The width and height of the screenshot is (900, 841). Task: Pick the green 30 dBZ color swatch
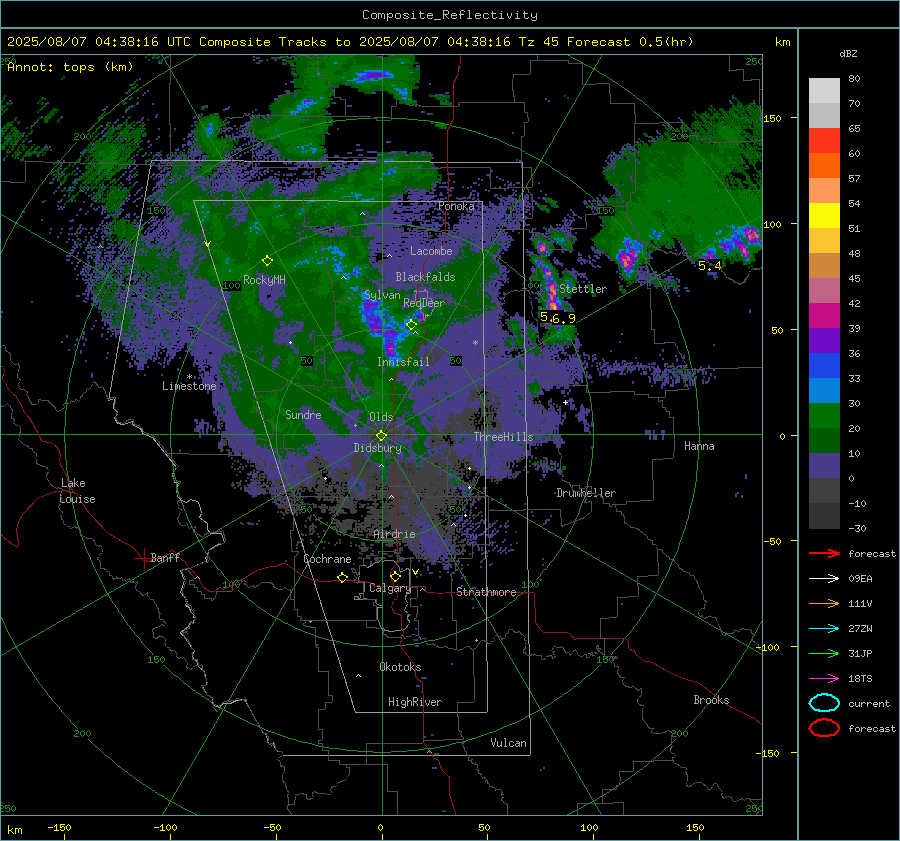(824, 415)
